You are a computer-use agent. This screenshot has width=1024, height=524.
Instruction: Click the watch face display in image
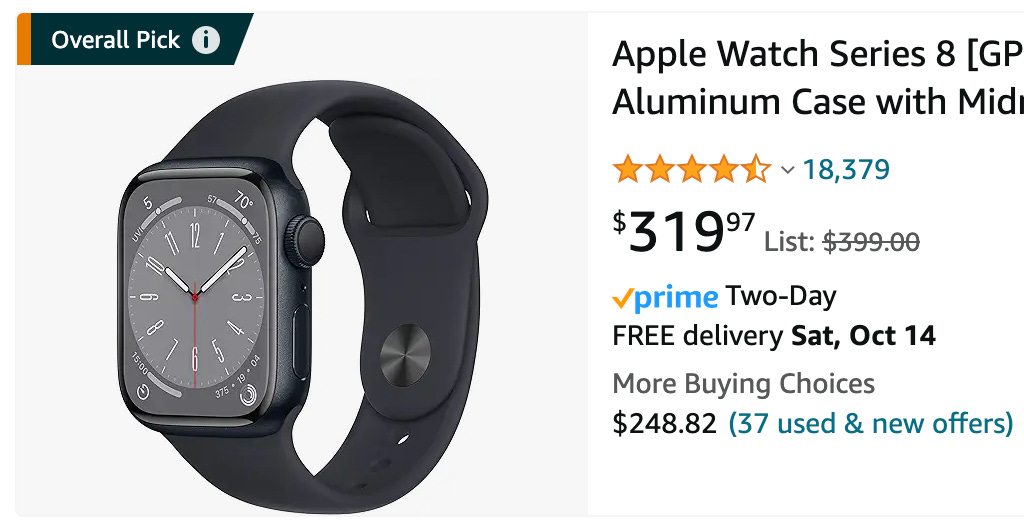pos(196,296)
